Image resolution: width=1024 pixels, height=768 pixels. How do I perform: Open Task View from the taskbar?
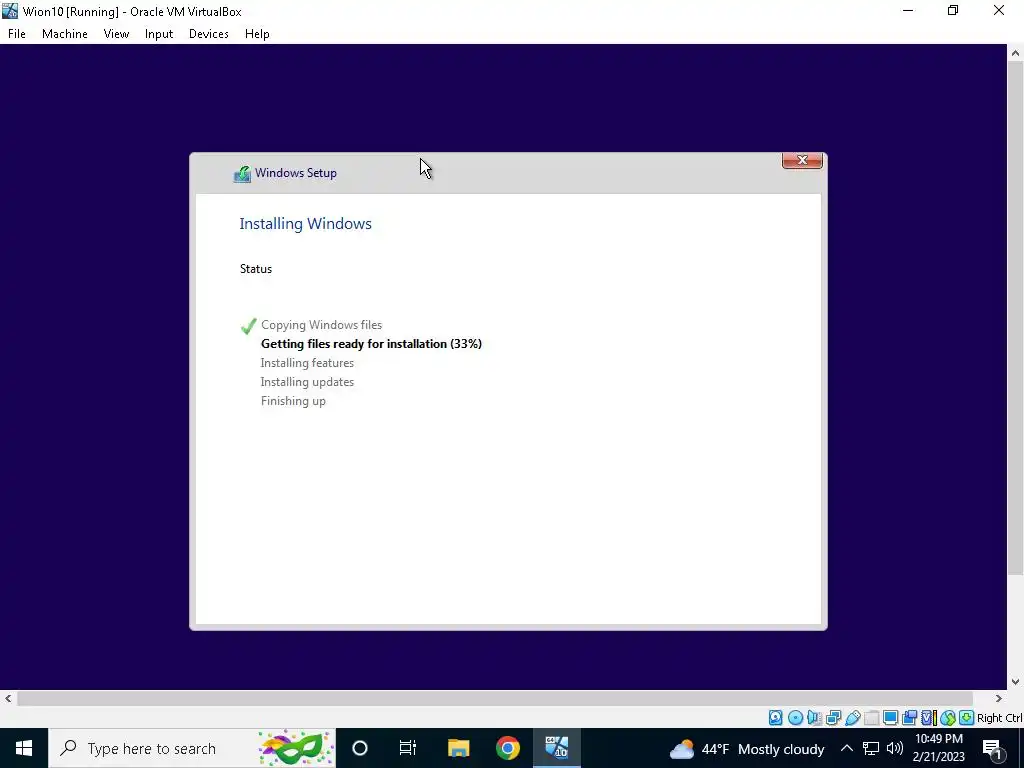pyautogui.click(x=408, y=748)
